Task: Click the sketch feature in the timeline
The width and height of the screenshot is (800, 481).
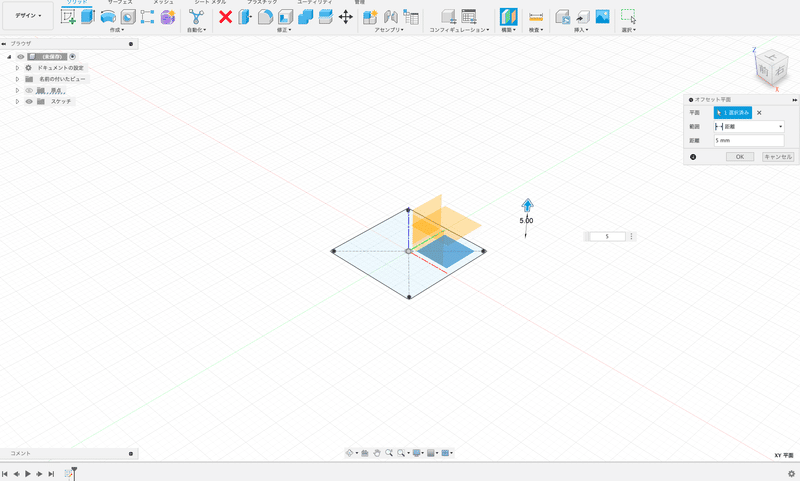Action: click(68, 474)
